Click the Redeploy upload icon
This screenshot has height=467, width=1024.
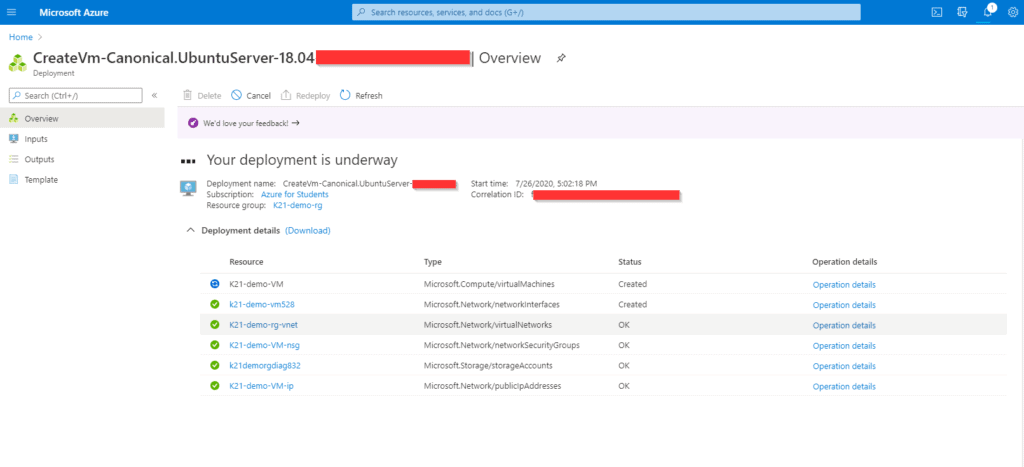tap(286, 95)
